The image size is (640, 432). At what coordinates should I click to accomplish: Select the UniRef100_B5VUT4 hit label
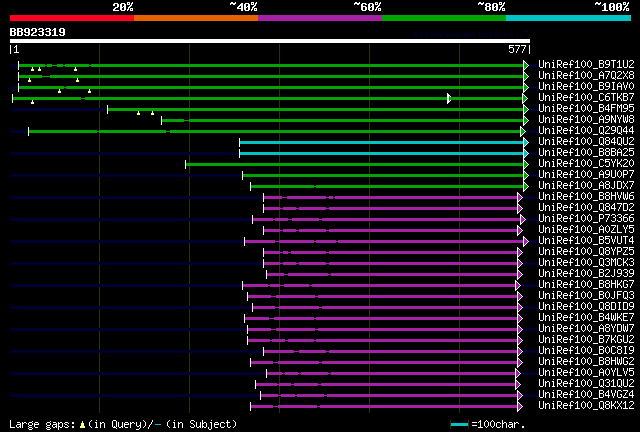click(586, 240)
